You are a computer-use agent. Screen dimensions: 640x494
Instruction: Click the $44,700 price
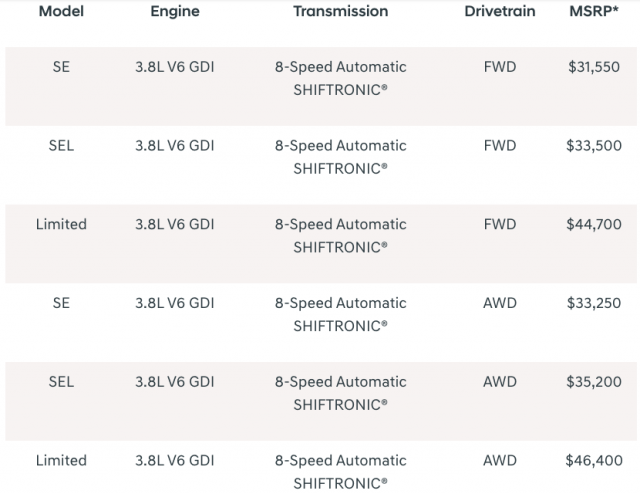coord(594,225)
